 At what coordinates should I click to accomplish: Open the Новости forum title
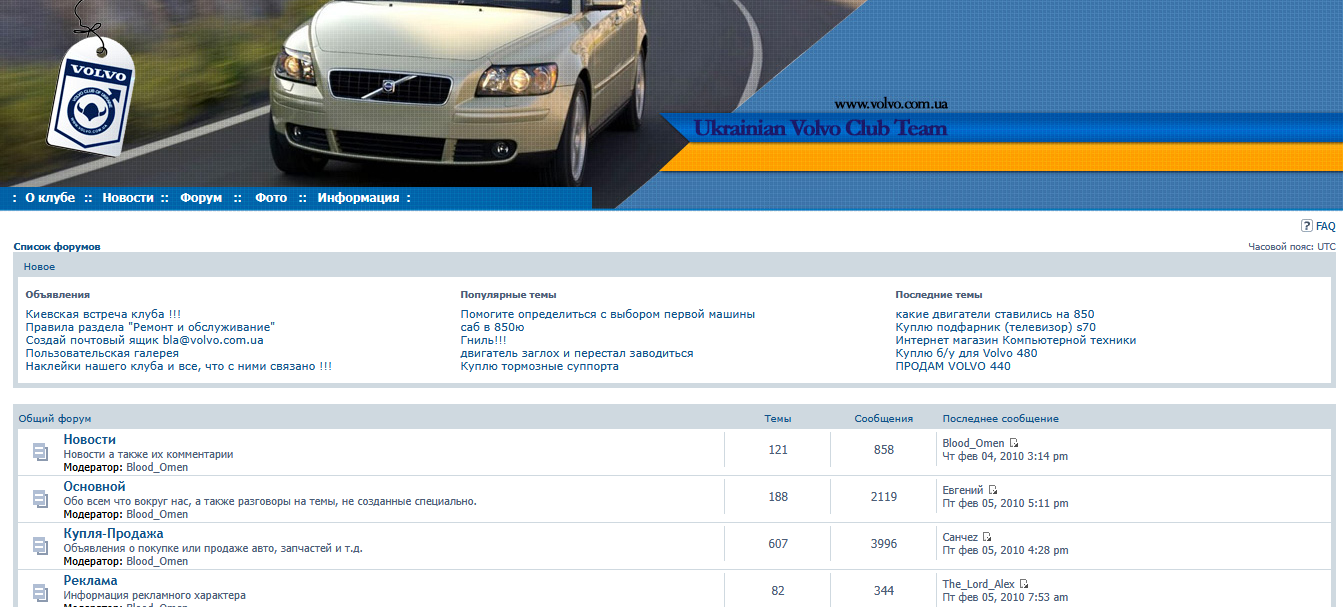(89, 439)
